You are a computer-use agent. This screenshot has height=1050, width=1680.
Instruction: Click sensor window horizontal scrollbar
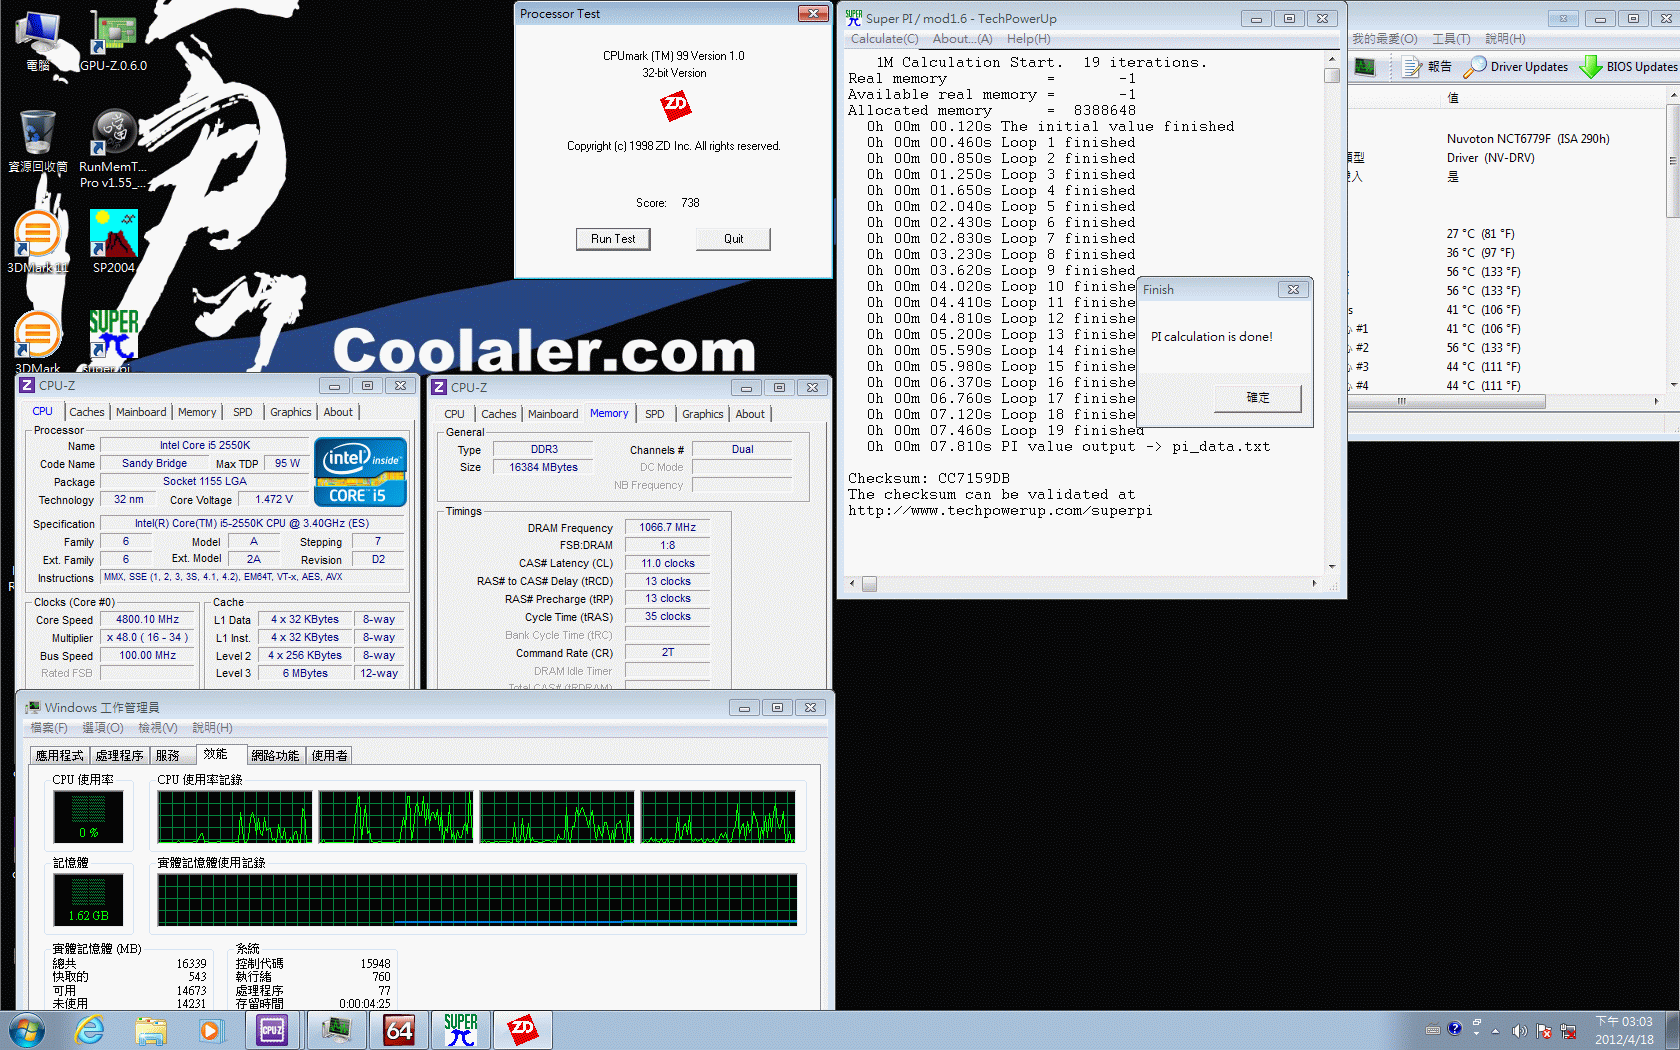[1445, 401]
